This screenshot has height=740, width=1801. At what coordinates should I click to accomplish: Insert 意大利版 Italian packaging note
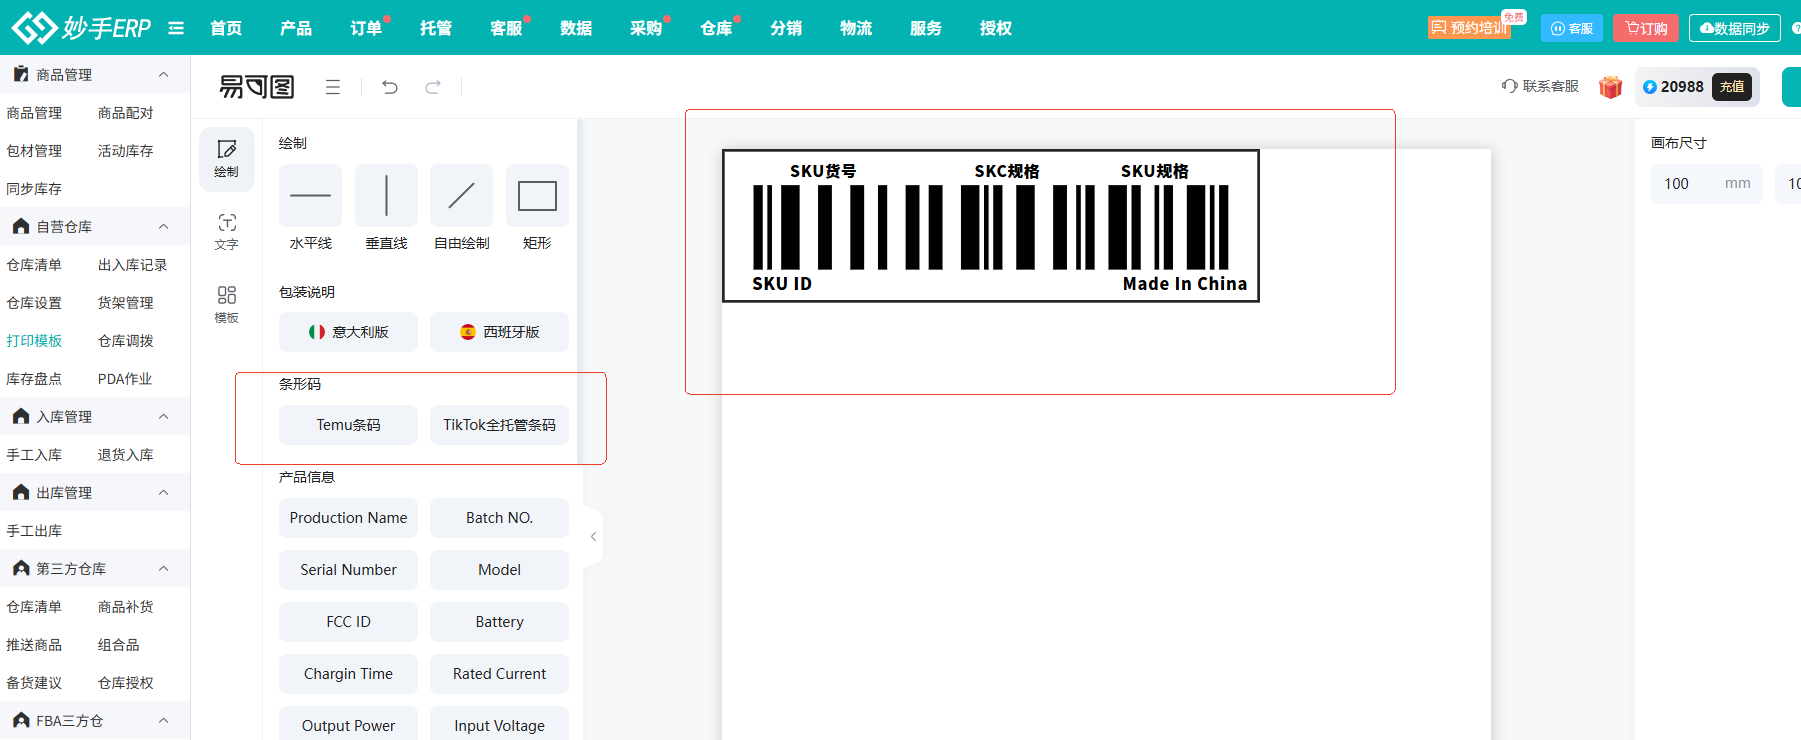point(348,332)
